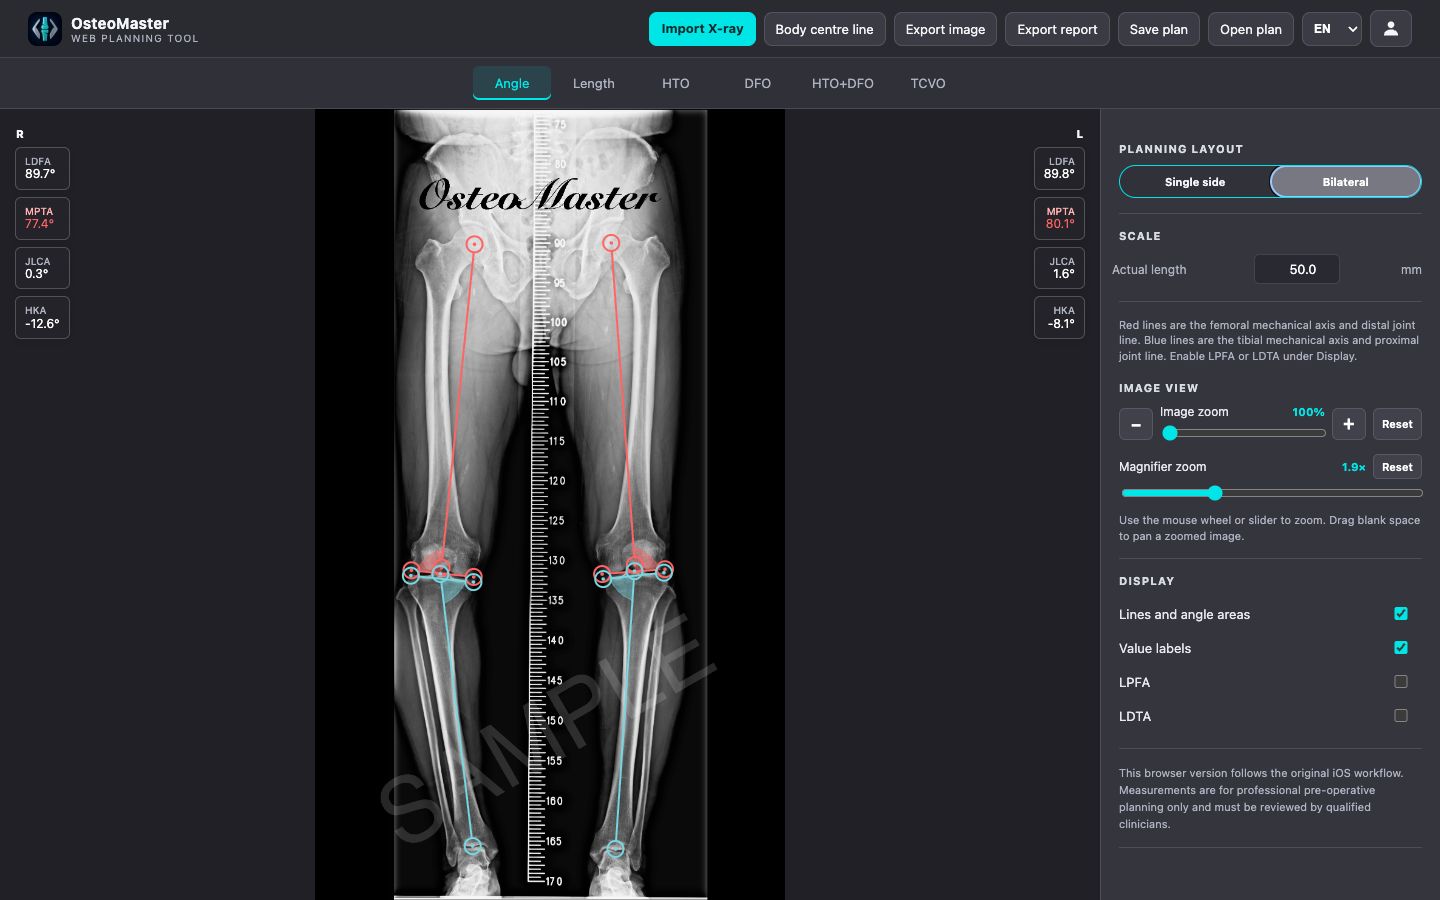Click the left HKA -8.1° label
This screenshot has height=900, width=1440.
tap(1059, 317)
